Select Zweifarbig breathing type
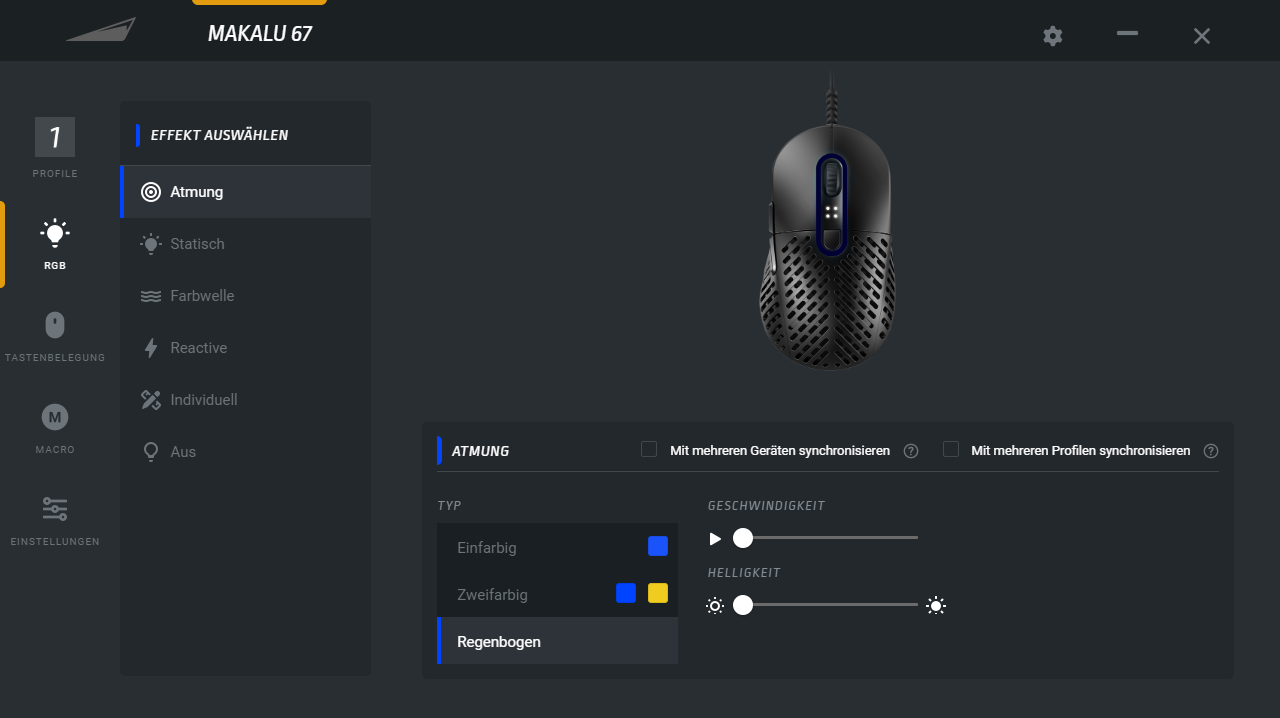This screenshot has height=718, width=1280. pos(557,594)
